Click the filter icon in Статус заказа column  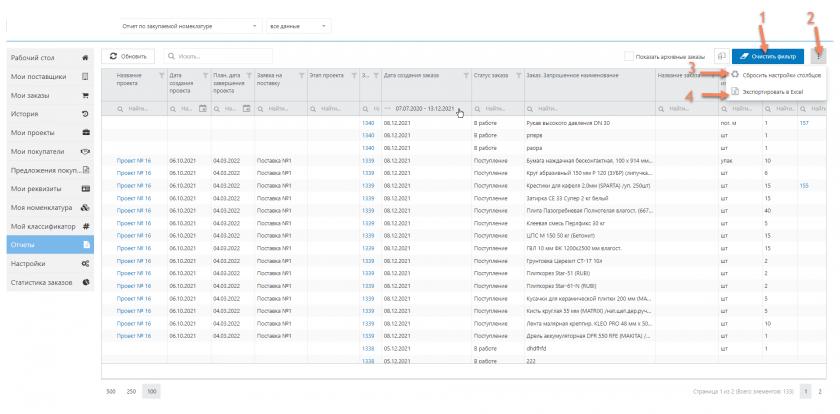point(518,76)
